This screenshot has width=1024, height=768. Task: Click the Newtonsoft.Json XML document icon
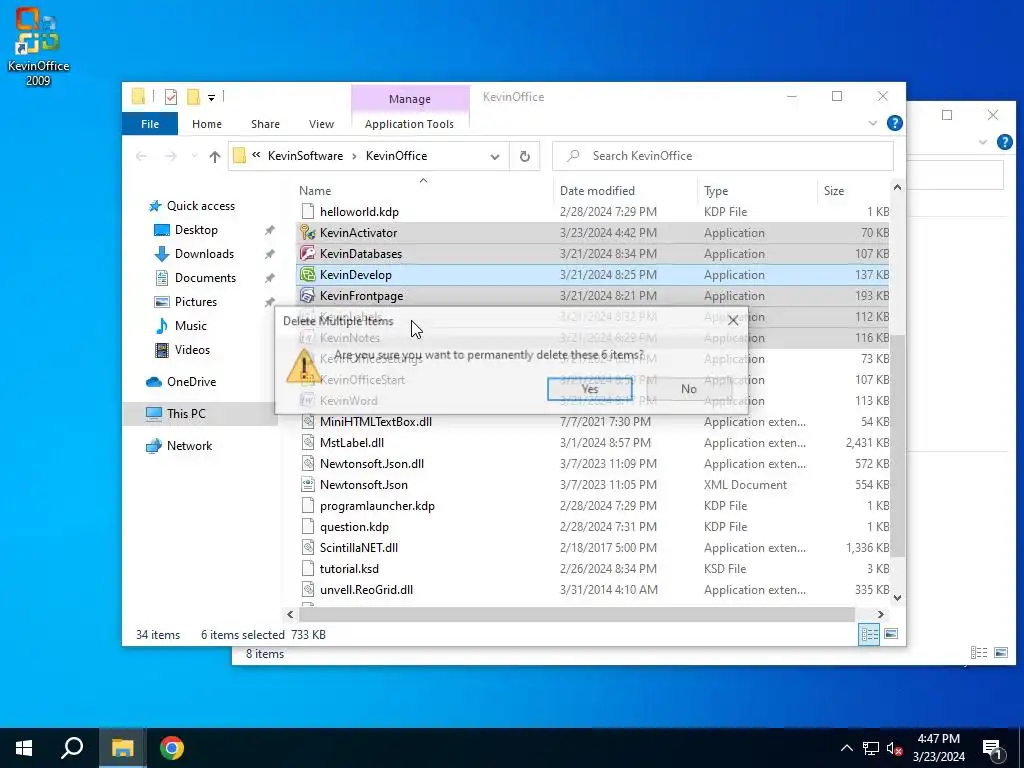[x=308, y=485]
